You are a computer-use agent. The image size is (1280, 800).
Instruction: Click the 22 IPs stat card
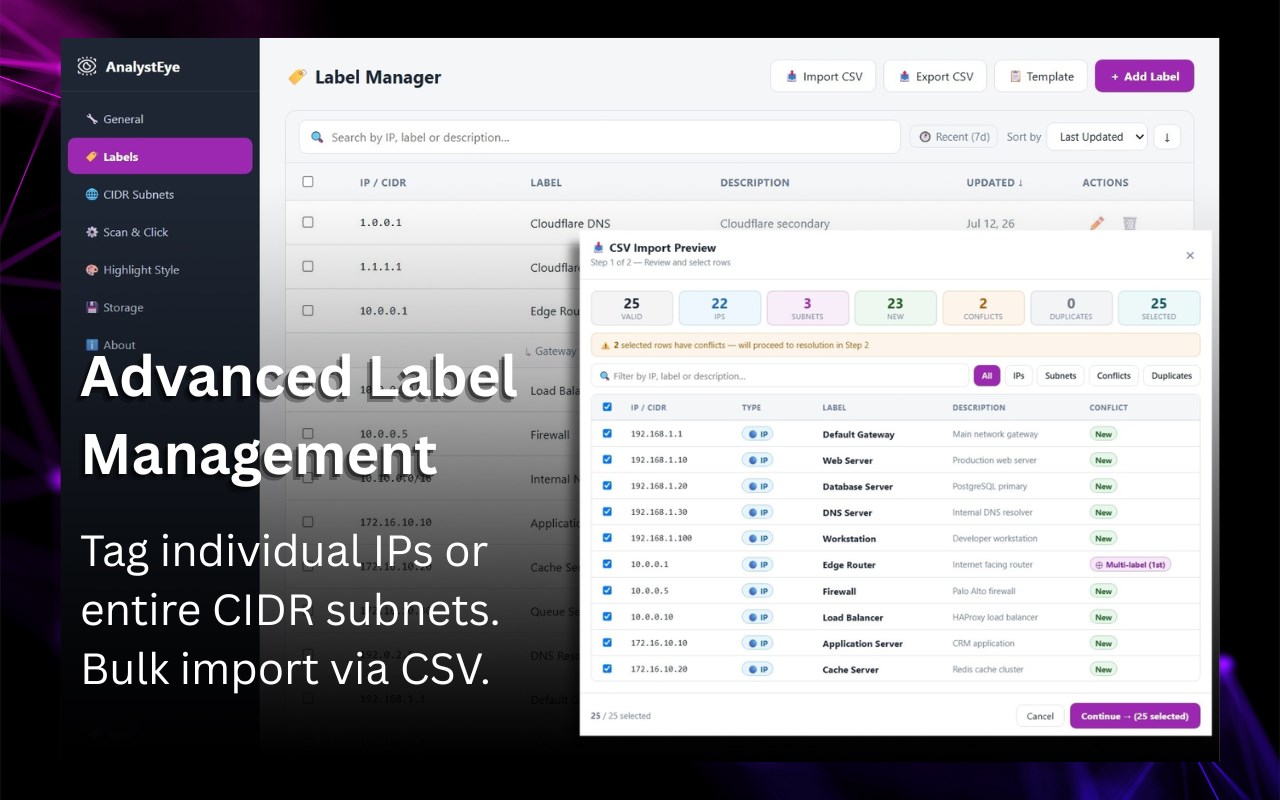click(x=720, y=308)
